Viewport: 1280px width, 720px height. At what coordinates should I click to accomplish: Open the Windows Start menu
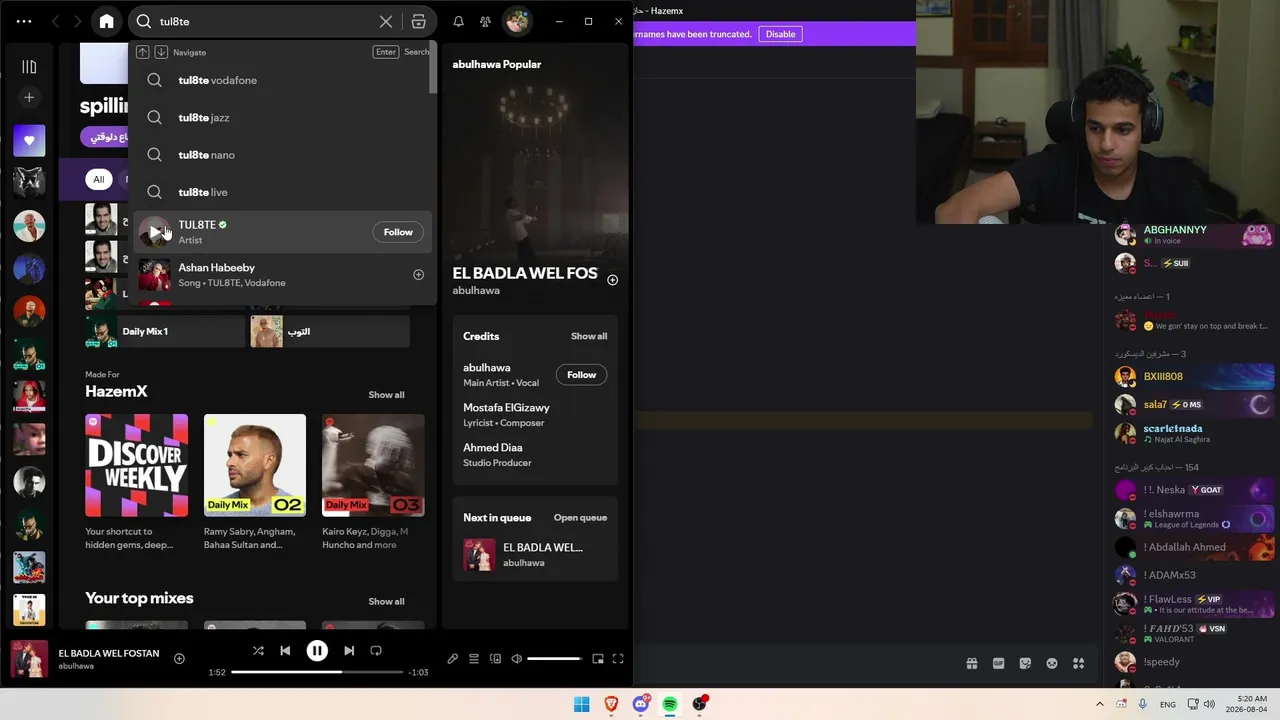coord(581,704)
